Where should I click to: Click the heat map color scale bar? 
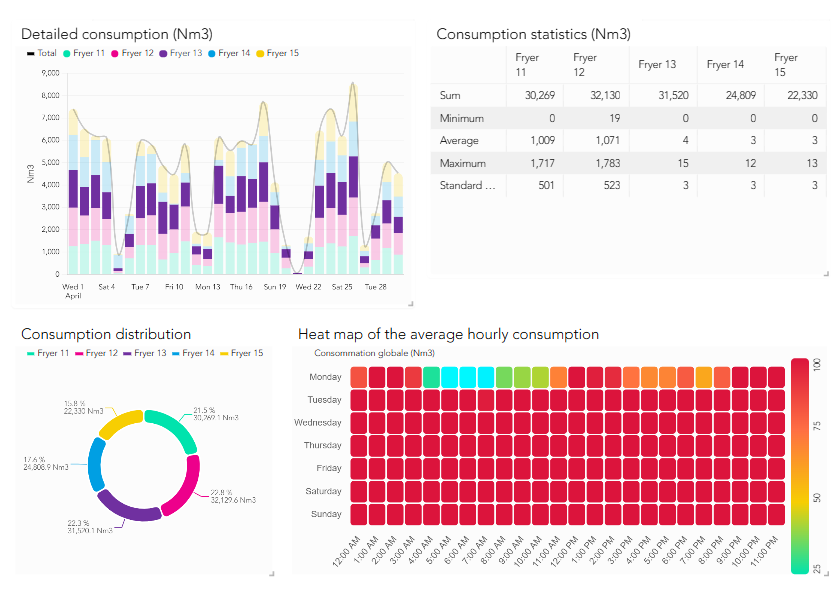coord(800,466)
